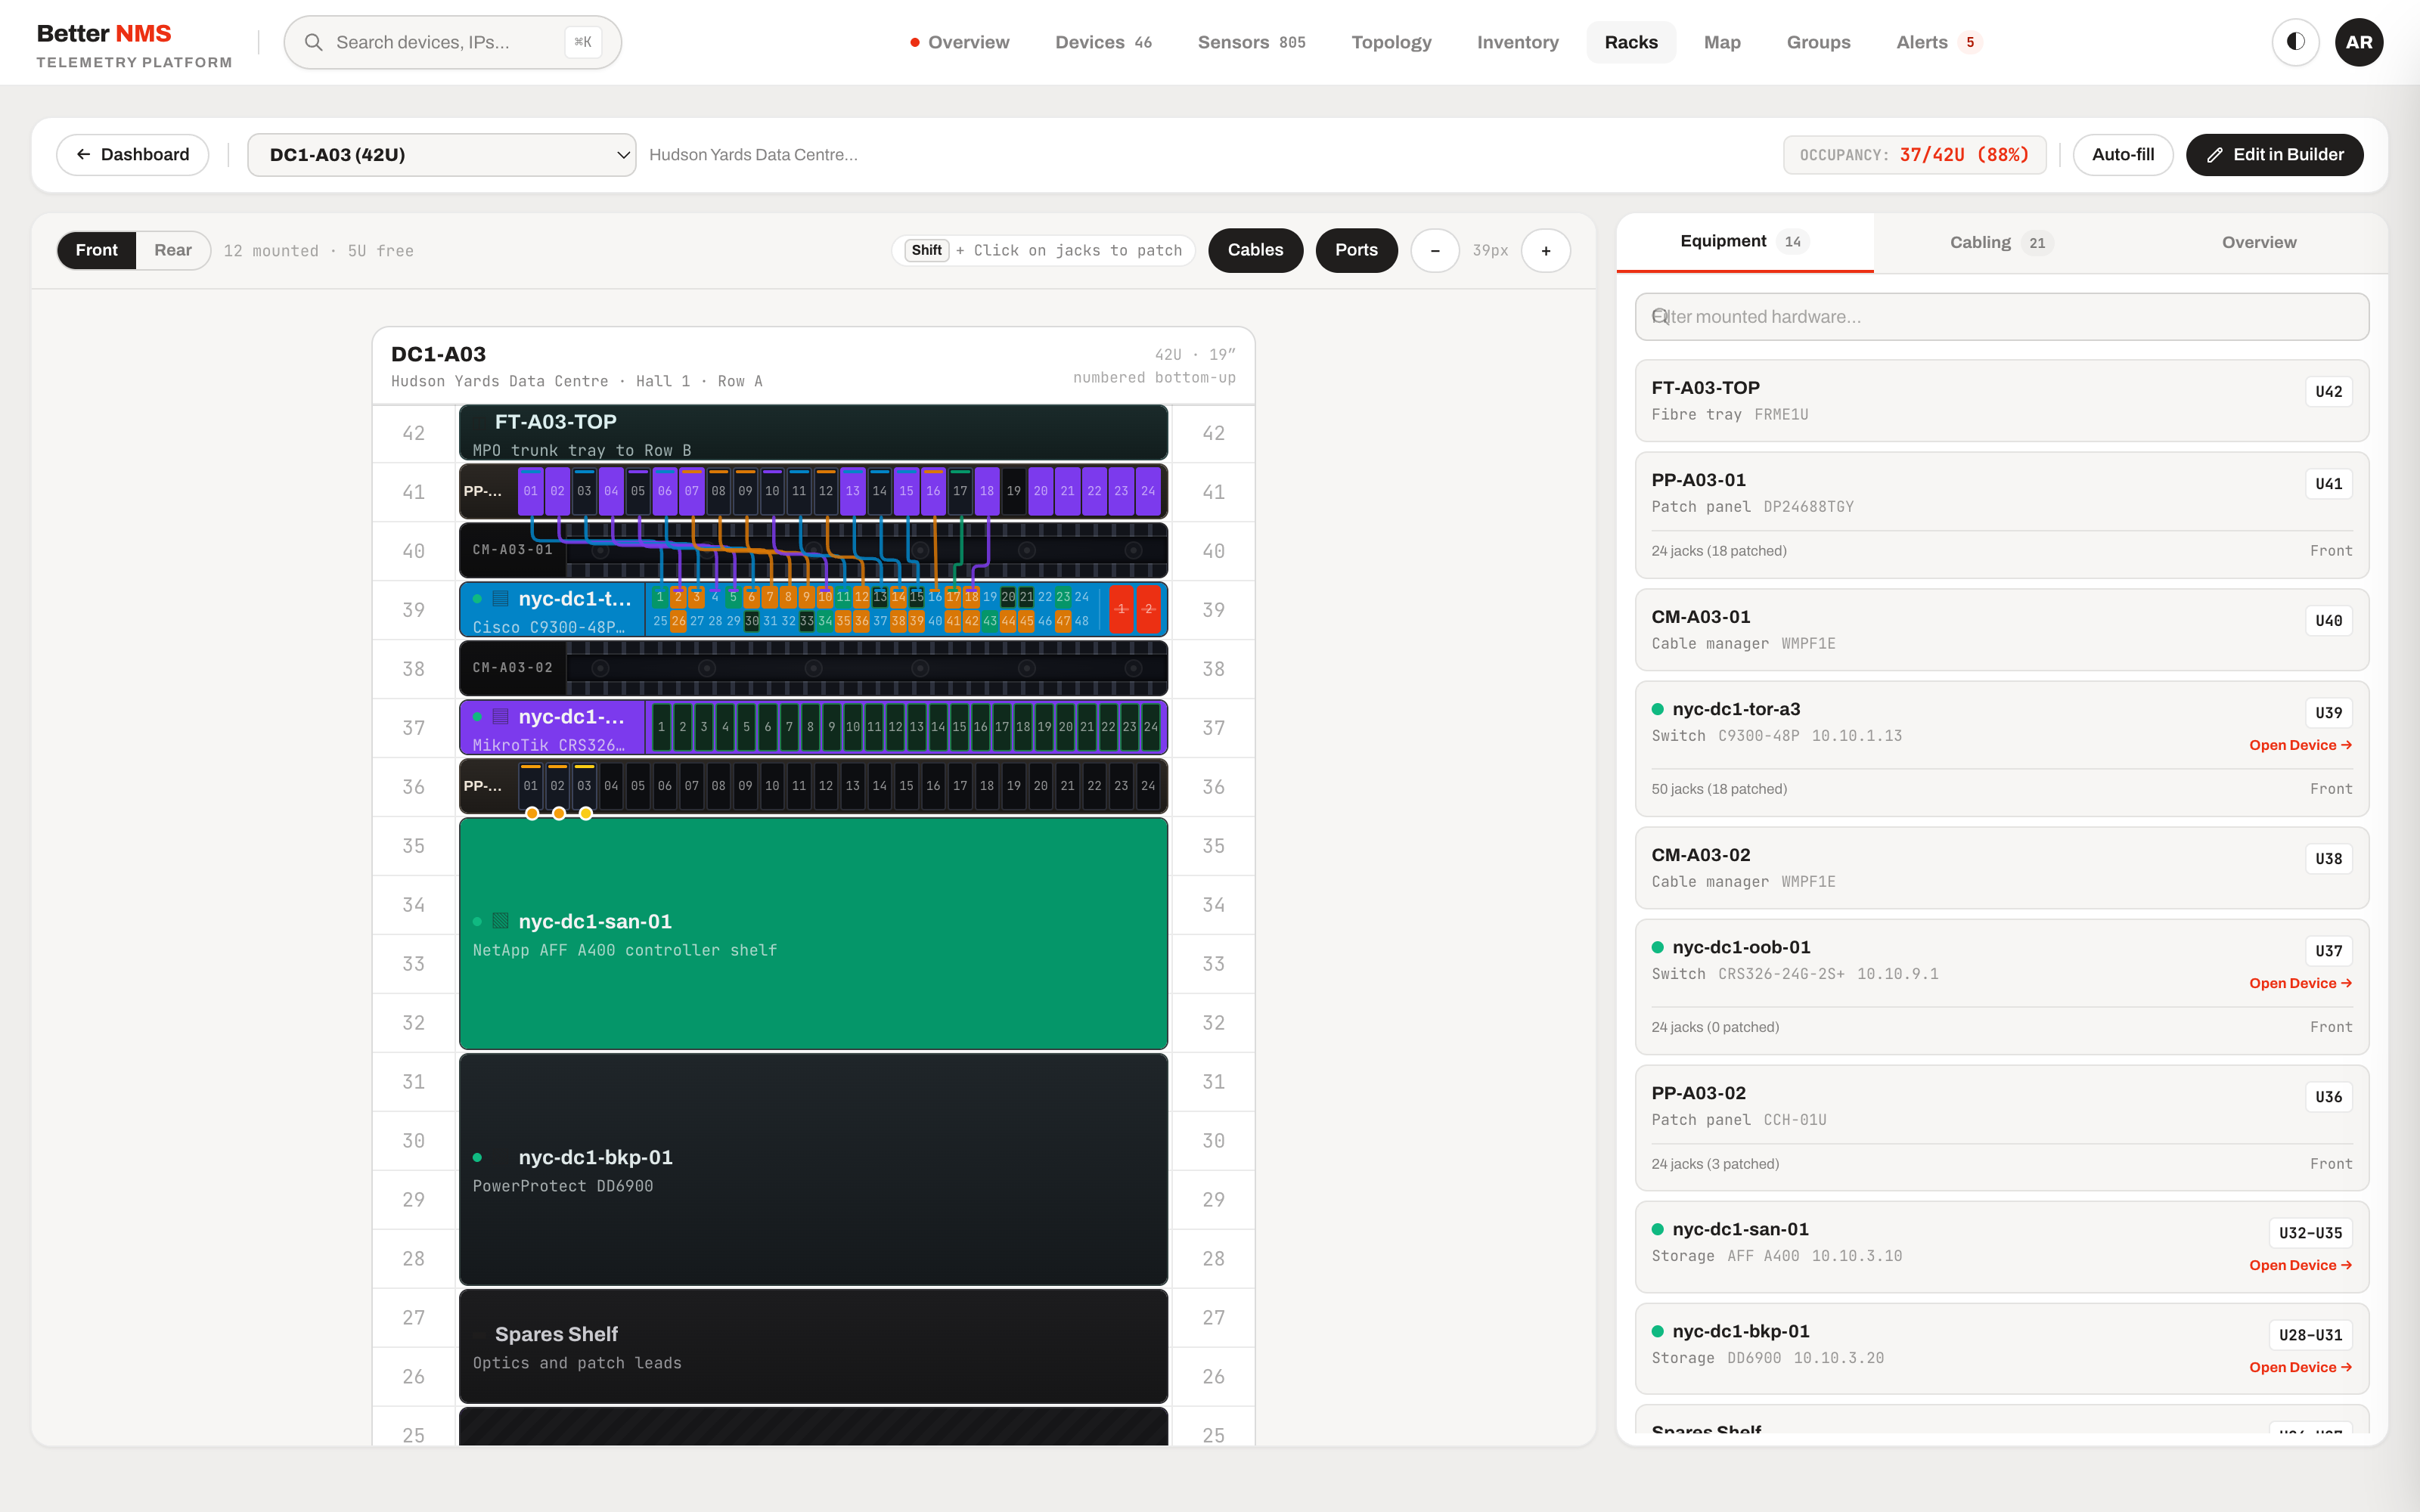Select the FT-A03-TOP fibre tray in rack

coord(813,433)
